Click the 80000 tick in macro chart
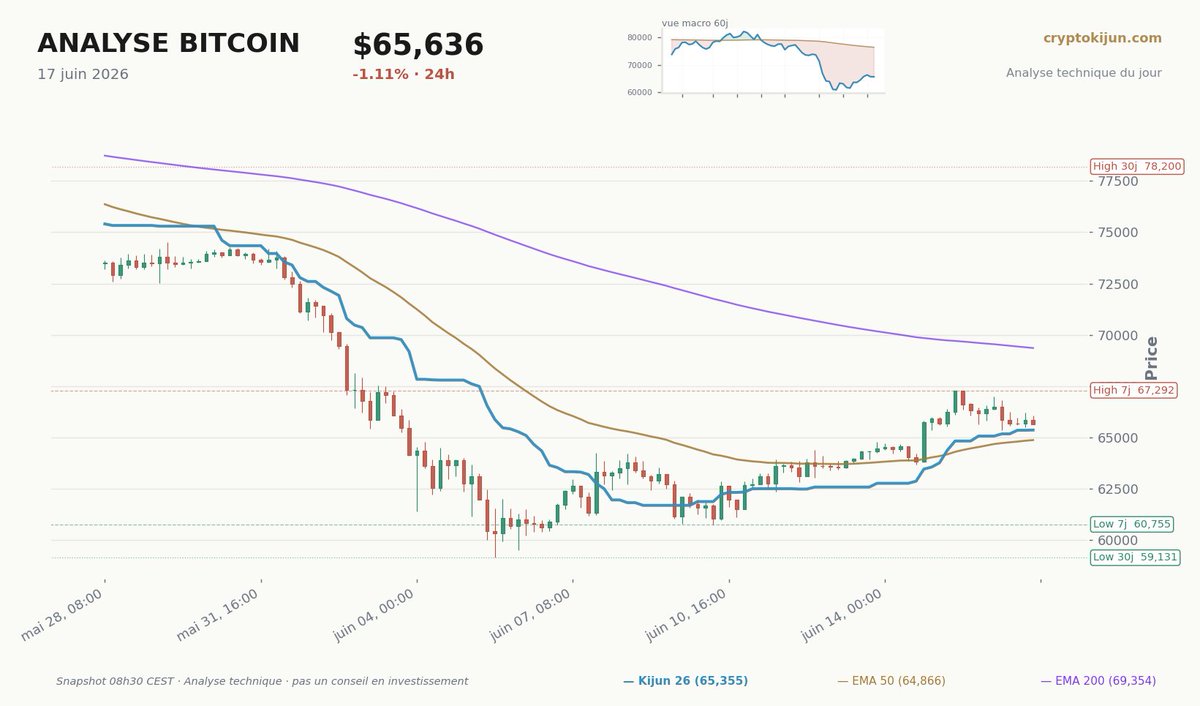This screenshot has width=1200, height=706. [640, 38]
